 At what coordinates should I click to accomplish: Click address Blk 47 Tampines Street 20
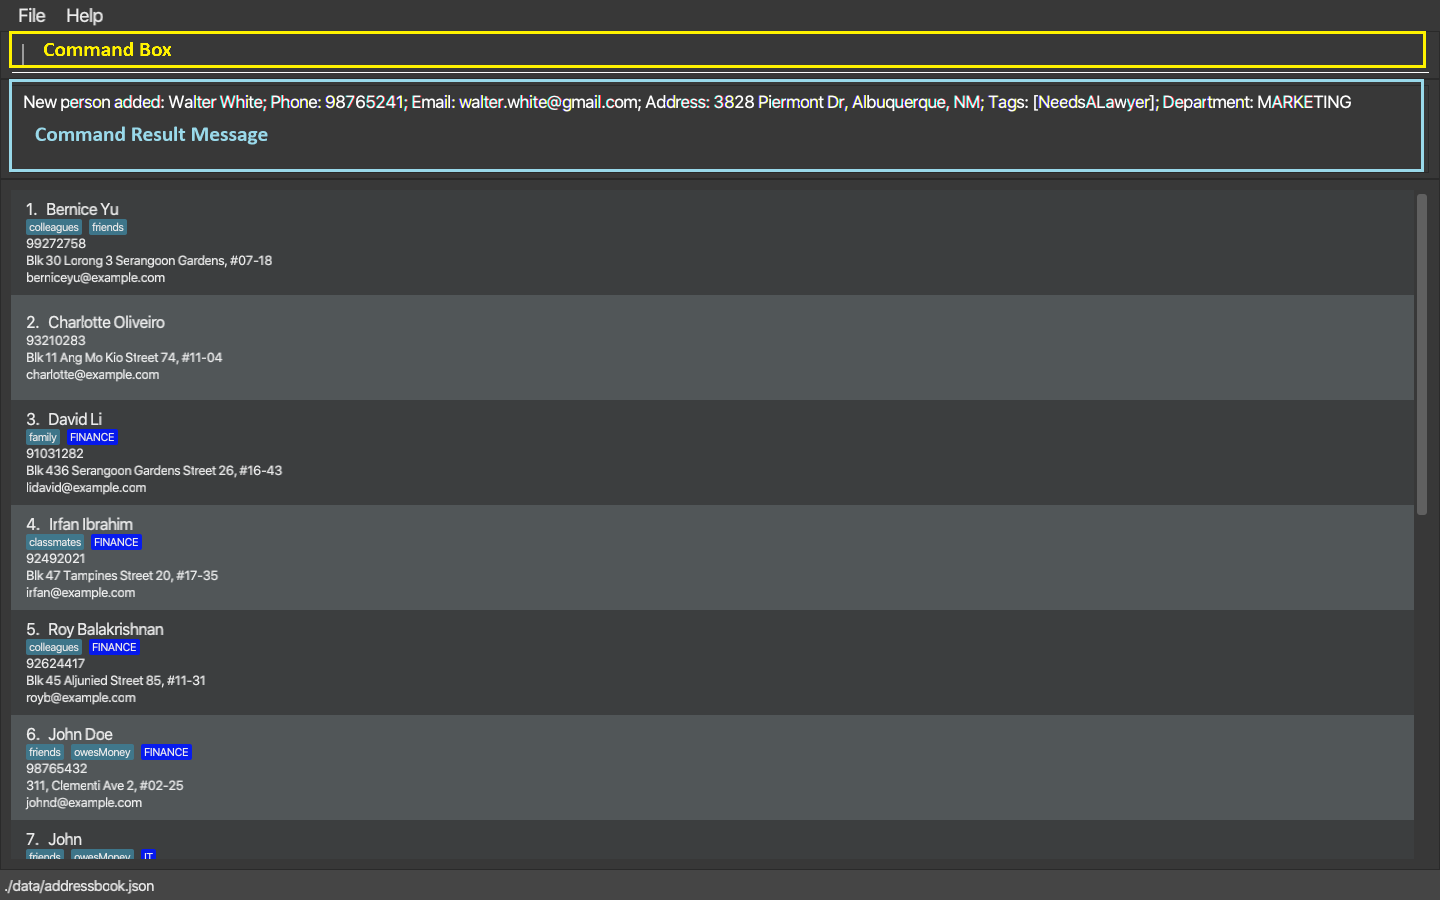[122, 576]
